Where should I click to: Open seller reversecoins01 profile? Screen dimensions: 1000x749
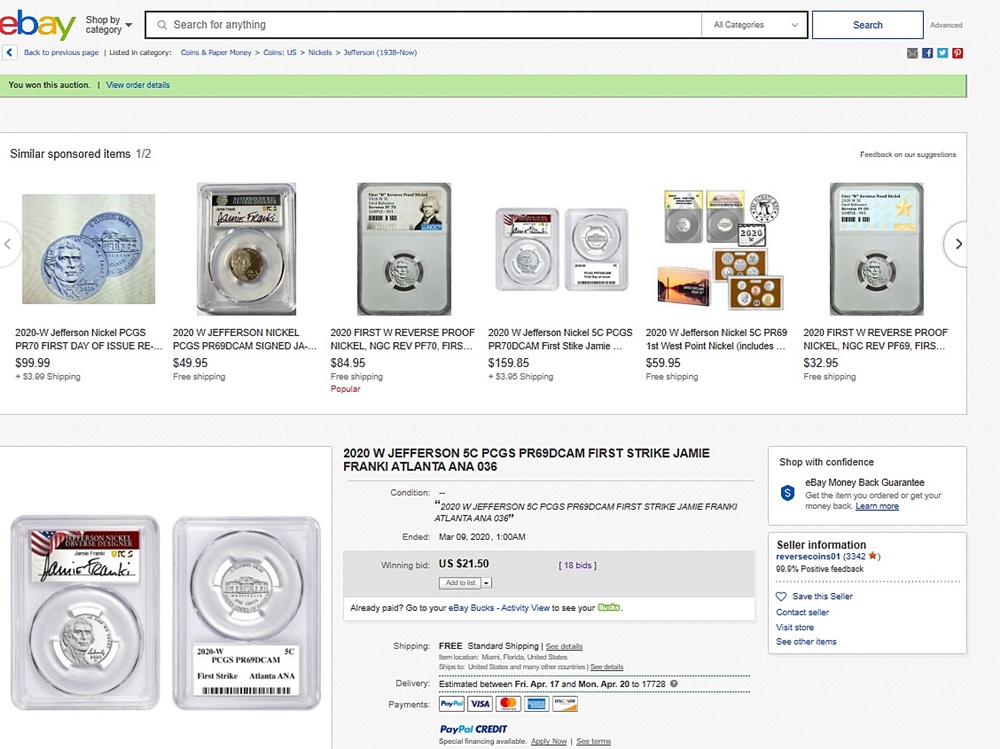[x=807, y=556]
